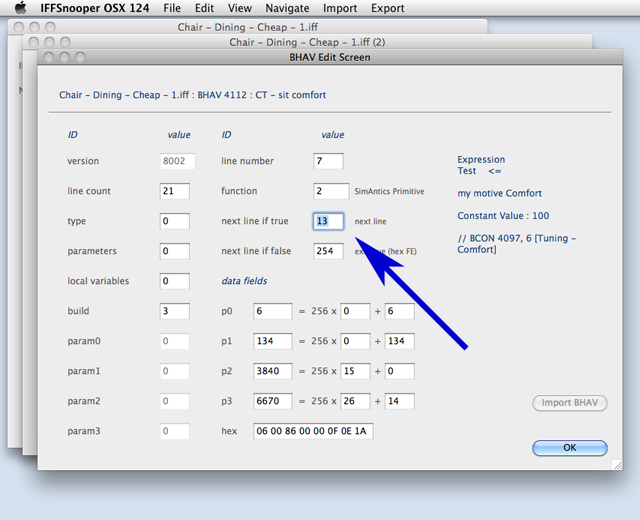Open the File menu
The height and width of the screenshot is (520, 640).
(x=173, y=8)
